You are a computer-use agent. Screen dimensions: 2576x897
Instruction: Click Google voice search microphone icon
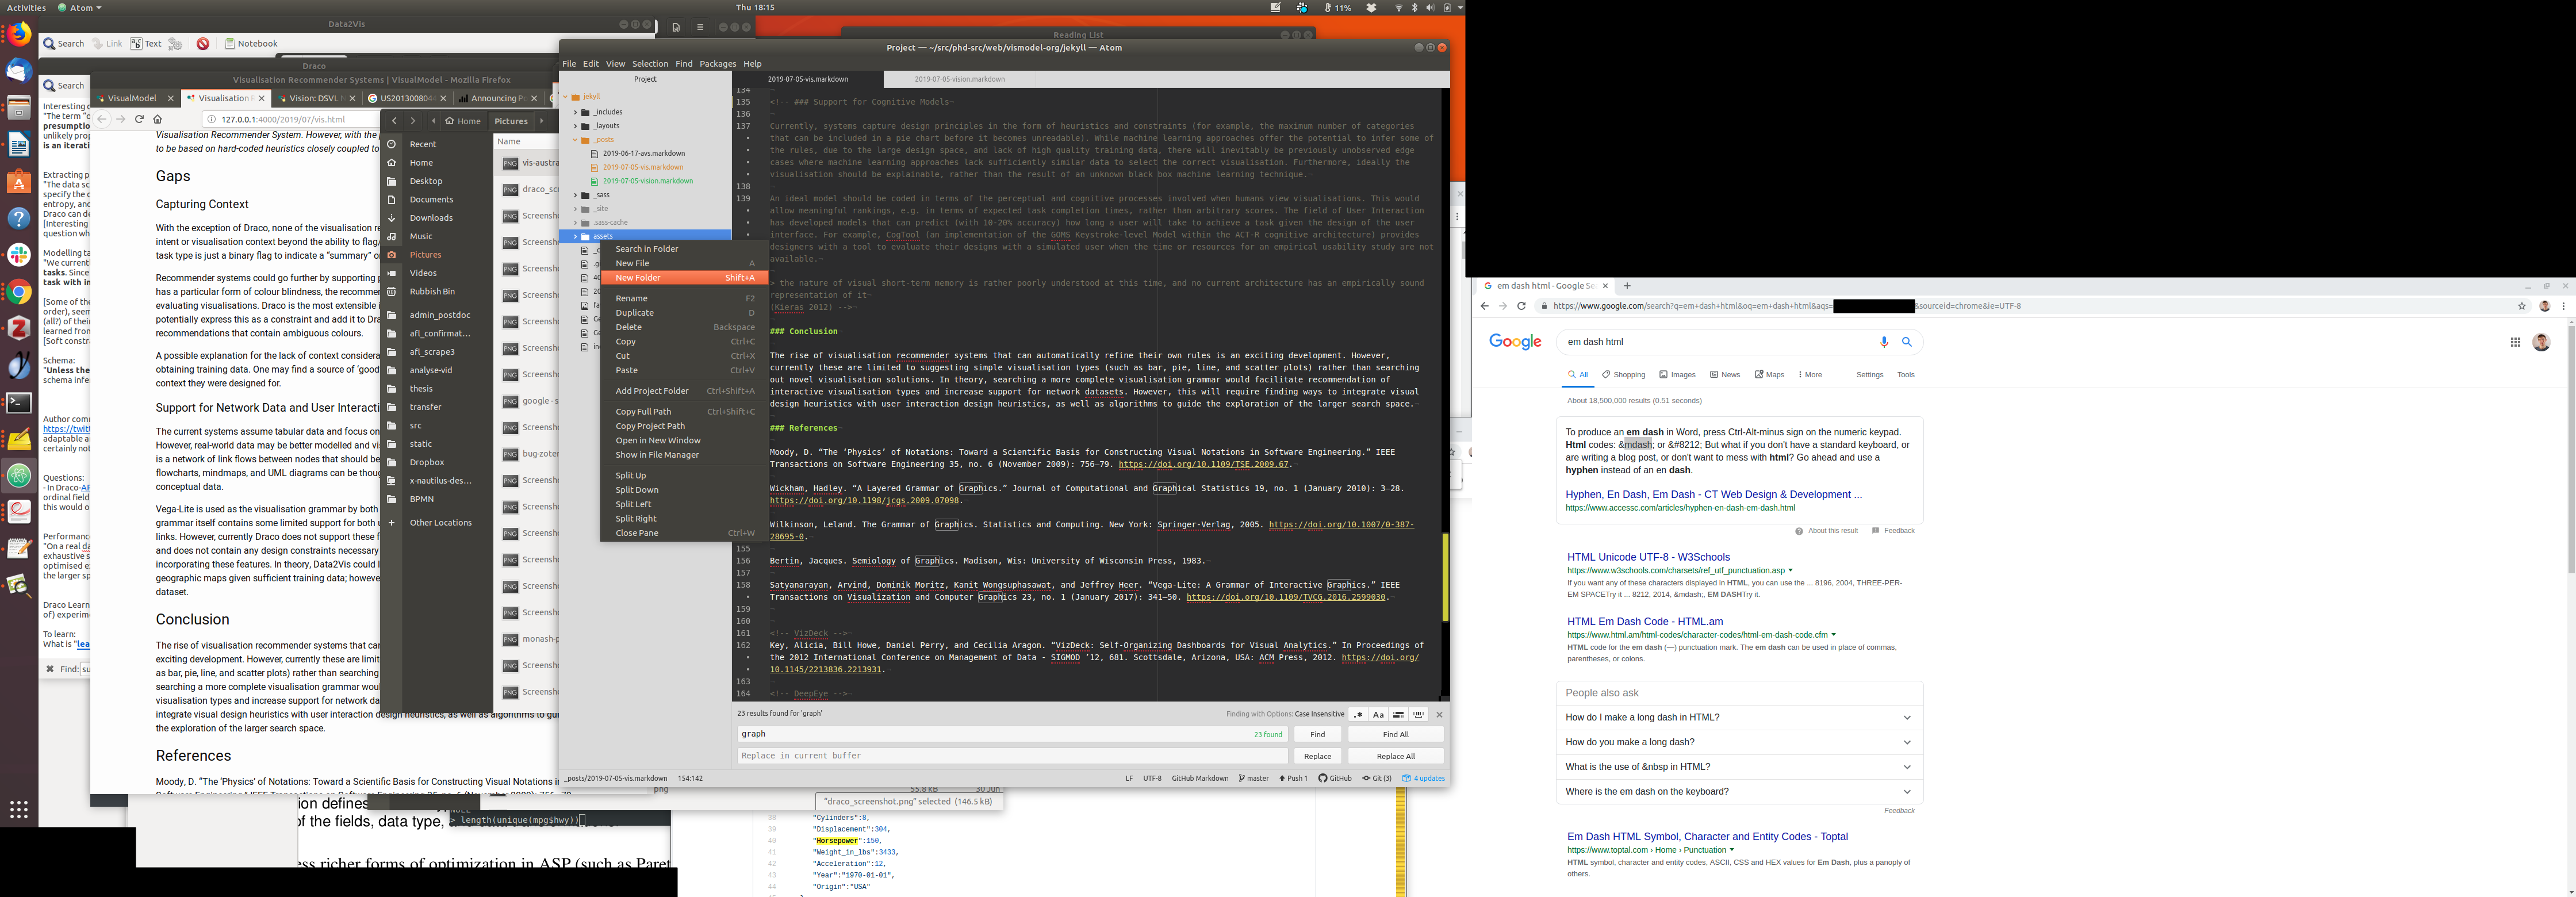1884,342
